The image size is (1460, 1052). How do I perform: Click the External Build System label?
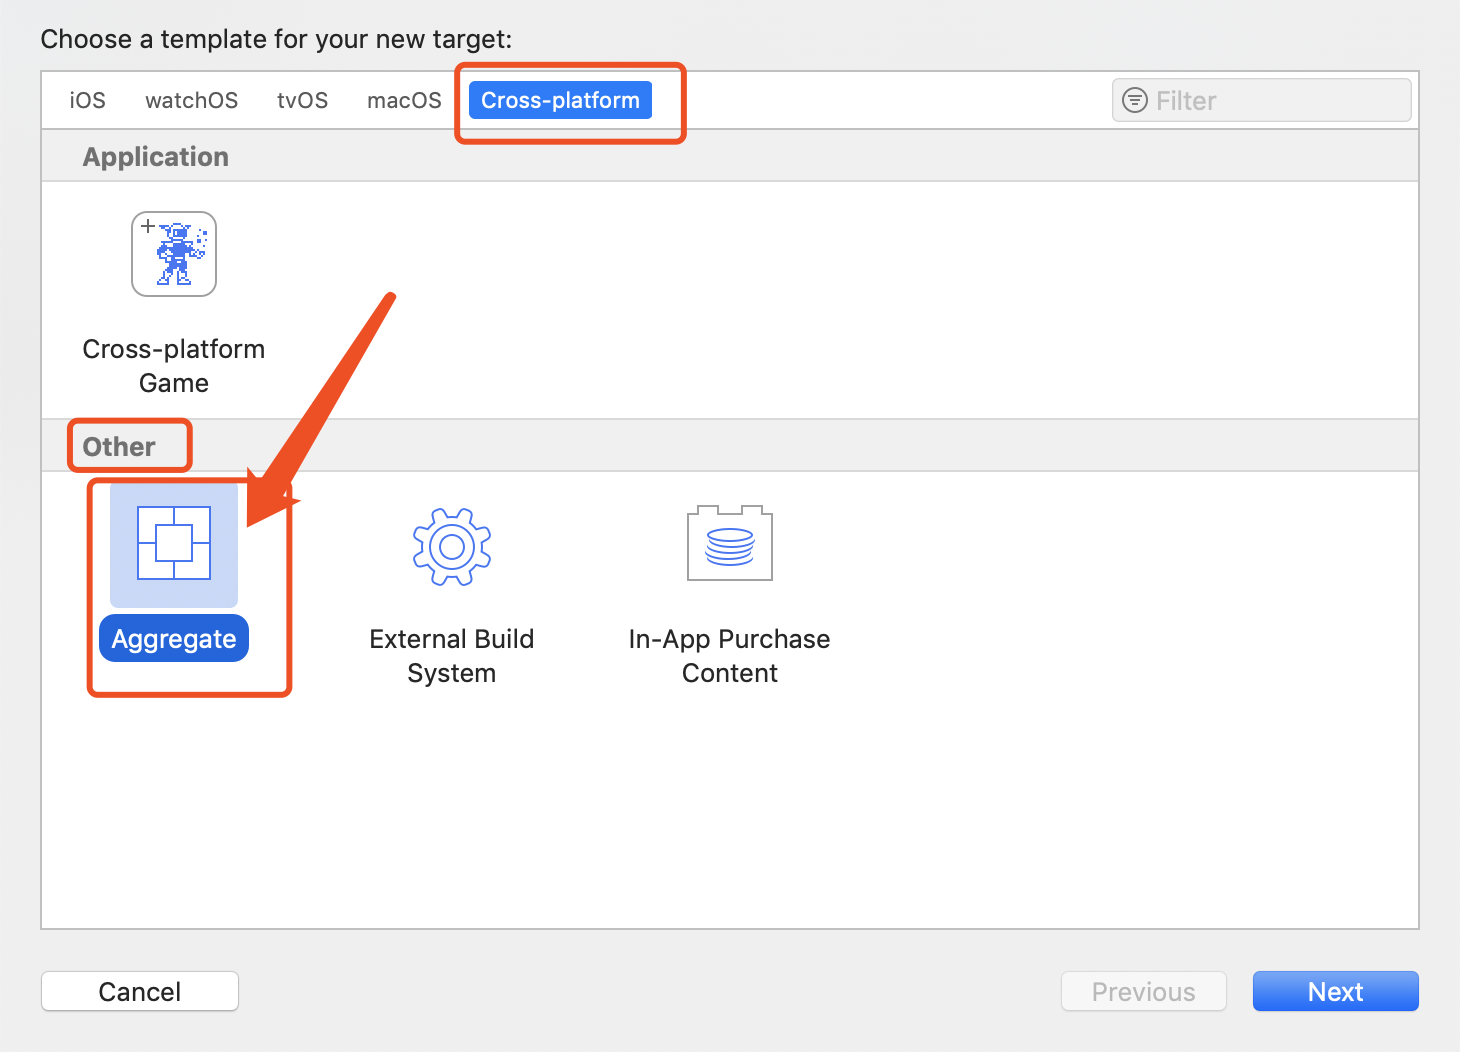pos(452,656)
